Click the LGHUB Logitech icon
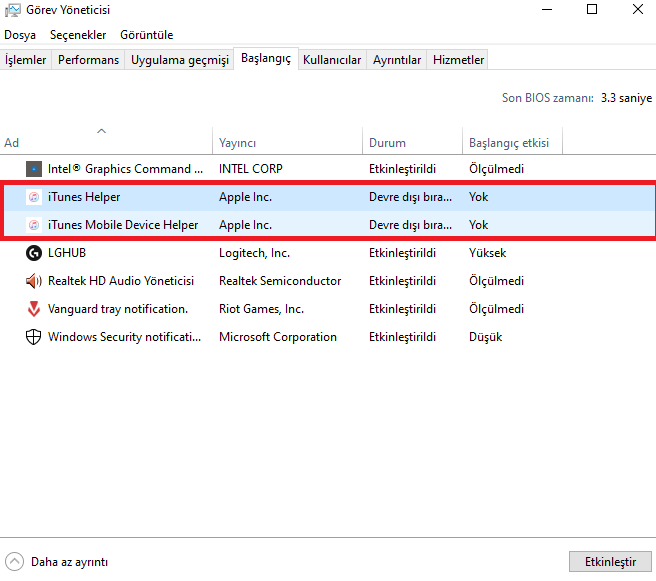This screenshot has height=581, width=656. click(33, 253)
